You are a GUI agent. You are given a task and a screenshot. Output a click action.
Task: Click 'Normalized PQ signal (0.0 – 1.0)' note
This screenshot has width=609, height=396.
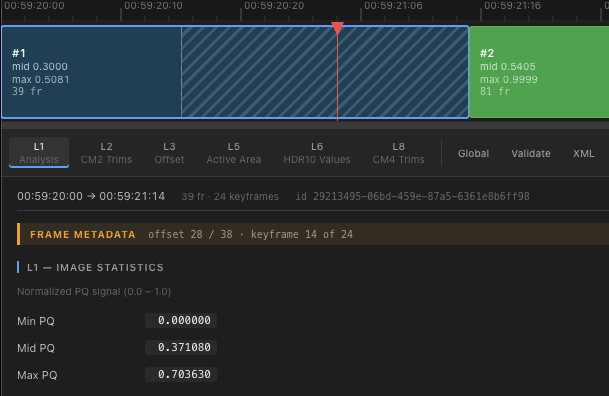tap(94, 292)
